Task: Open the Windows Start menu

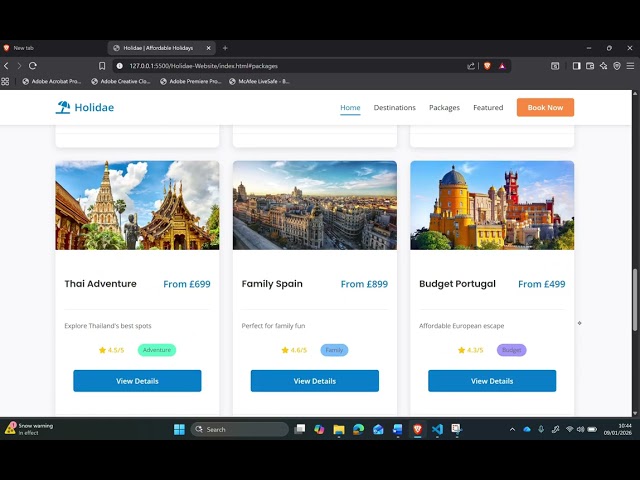Action: (x=179, y=429)
